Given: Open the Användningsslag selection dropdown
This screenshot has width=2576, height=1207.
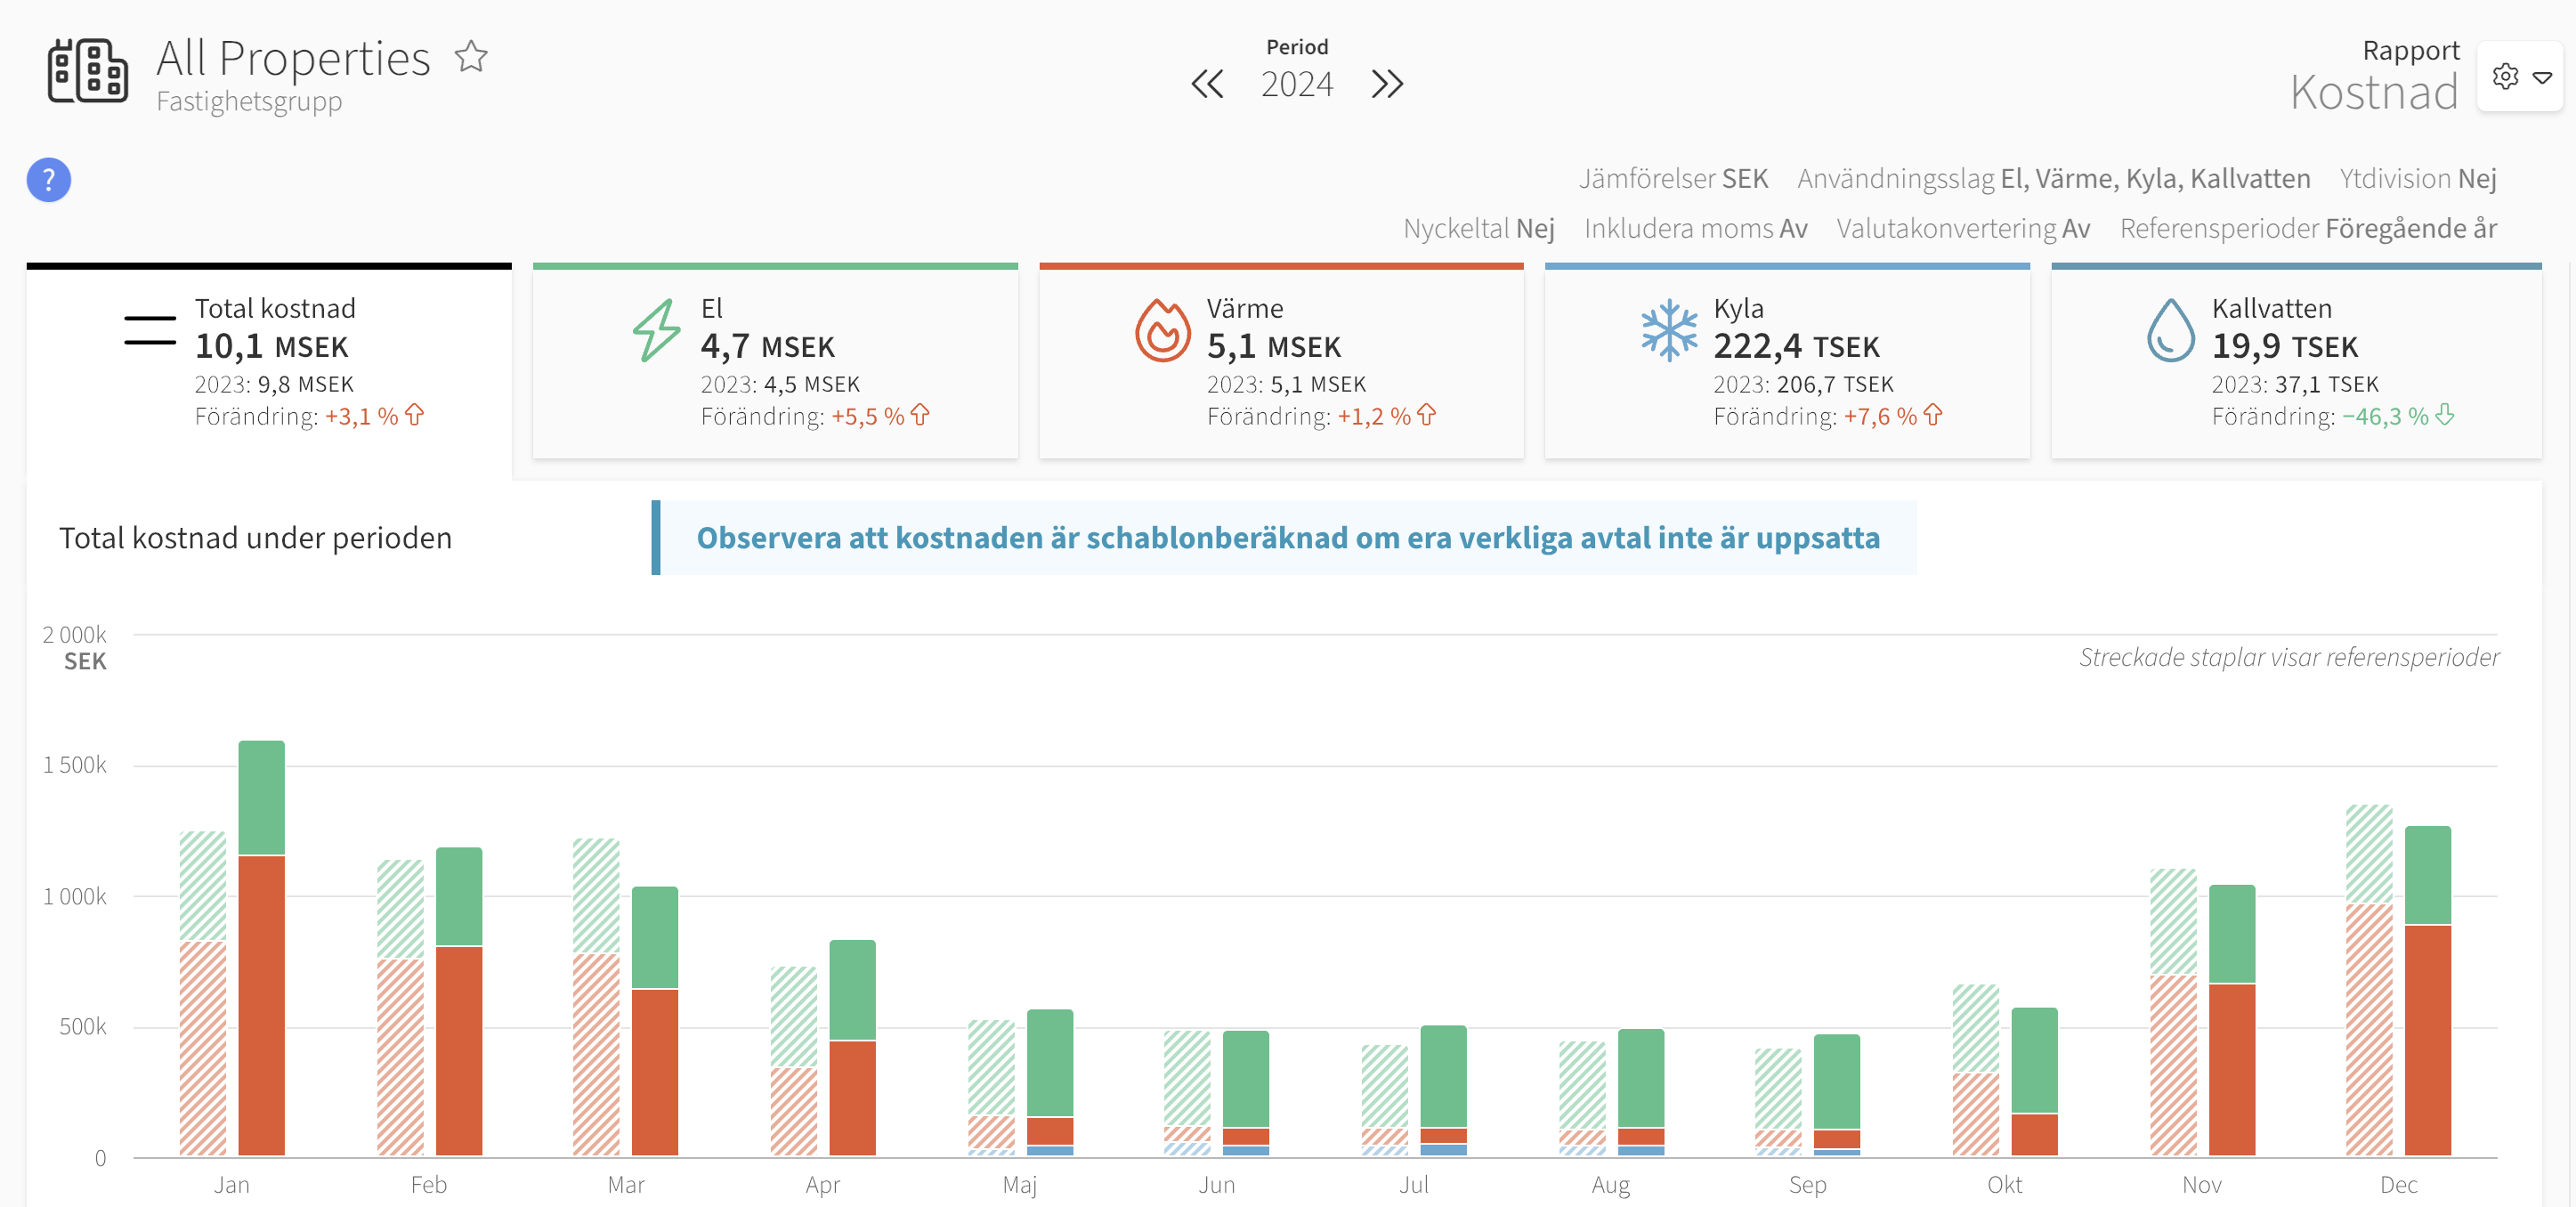Looking at the screenshot, I should pos(2053,179).
